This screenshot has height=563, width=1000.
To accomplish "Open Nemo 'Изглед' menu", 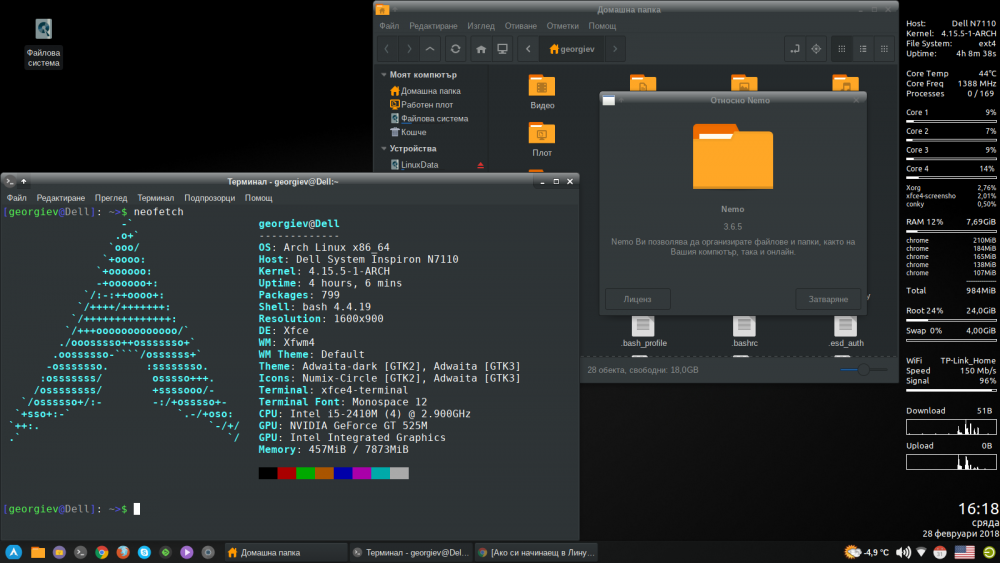I will click(481, 26).
